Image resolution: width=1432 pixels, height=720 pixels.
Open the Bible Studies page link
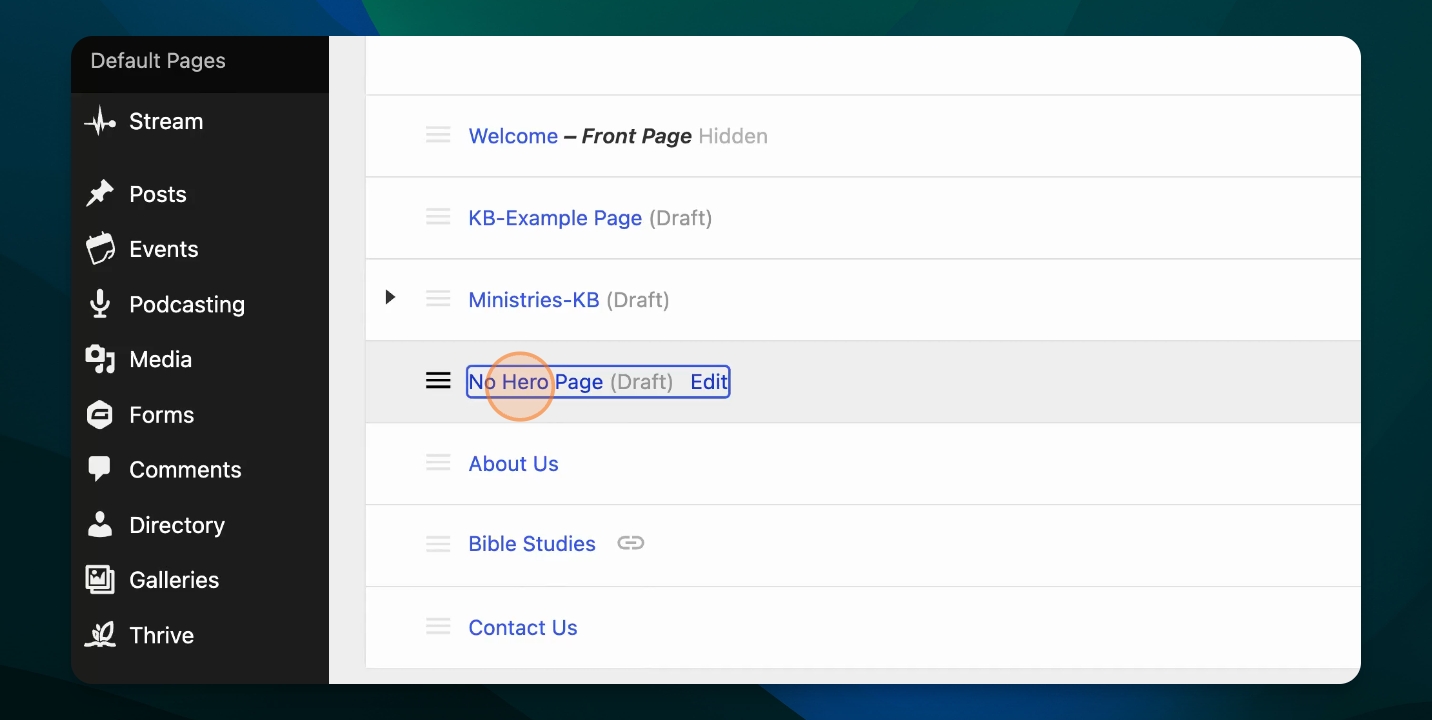(x=532, y=544)
